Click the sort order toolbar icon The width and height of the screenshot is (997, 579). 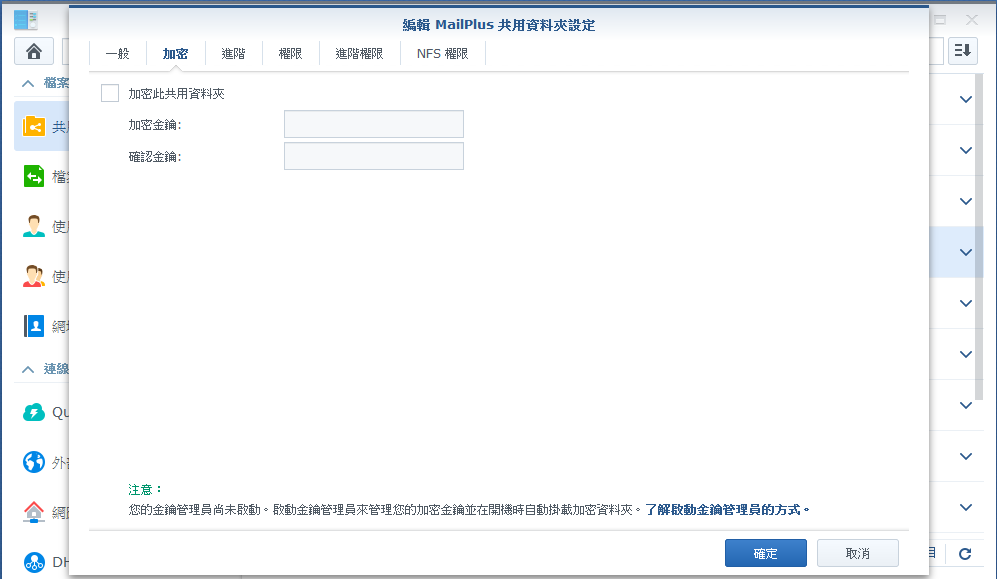point(963,51)
